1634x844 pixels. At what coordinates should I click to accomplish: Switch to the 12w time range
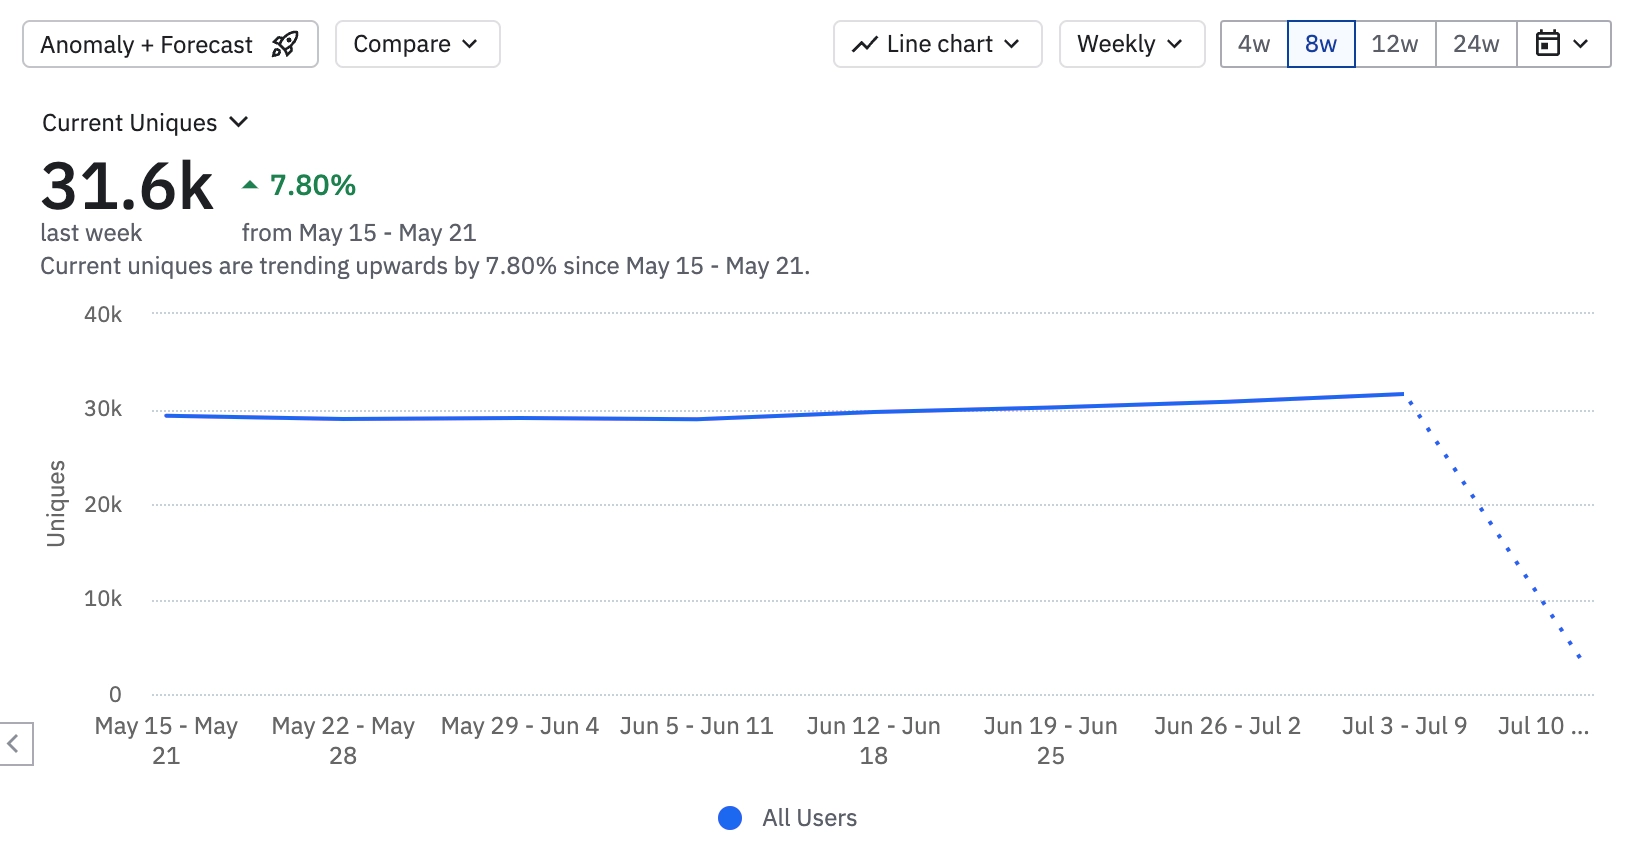click(x=1395, y=44)
